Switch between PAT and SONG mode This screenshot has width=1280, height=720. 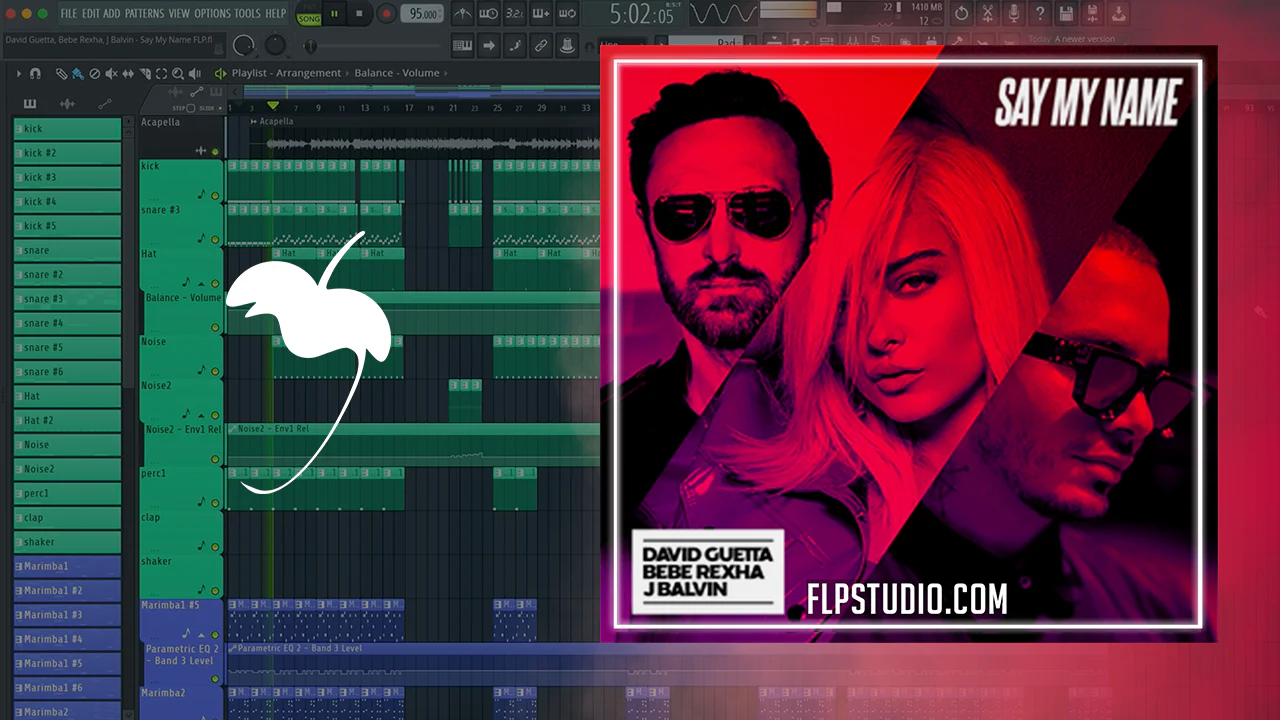[x=309, y=14]
